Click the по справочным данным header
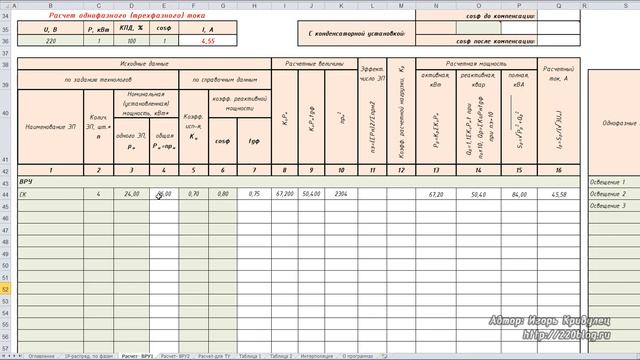The height and width of the screenshot is (360, 640). click(x=225, y=80)
